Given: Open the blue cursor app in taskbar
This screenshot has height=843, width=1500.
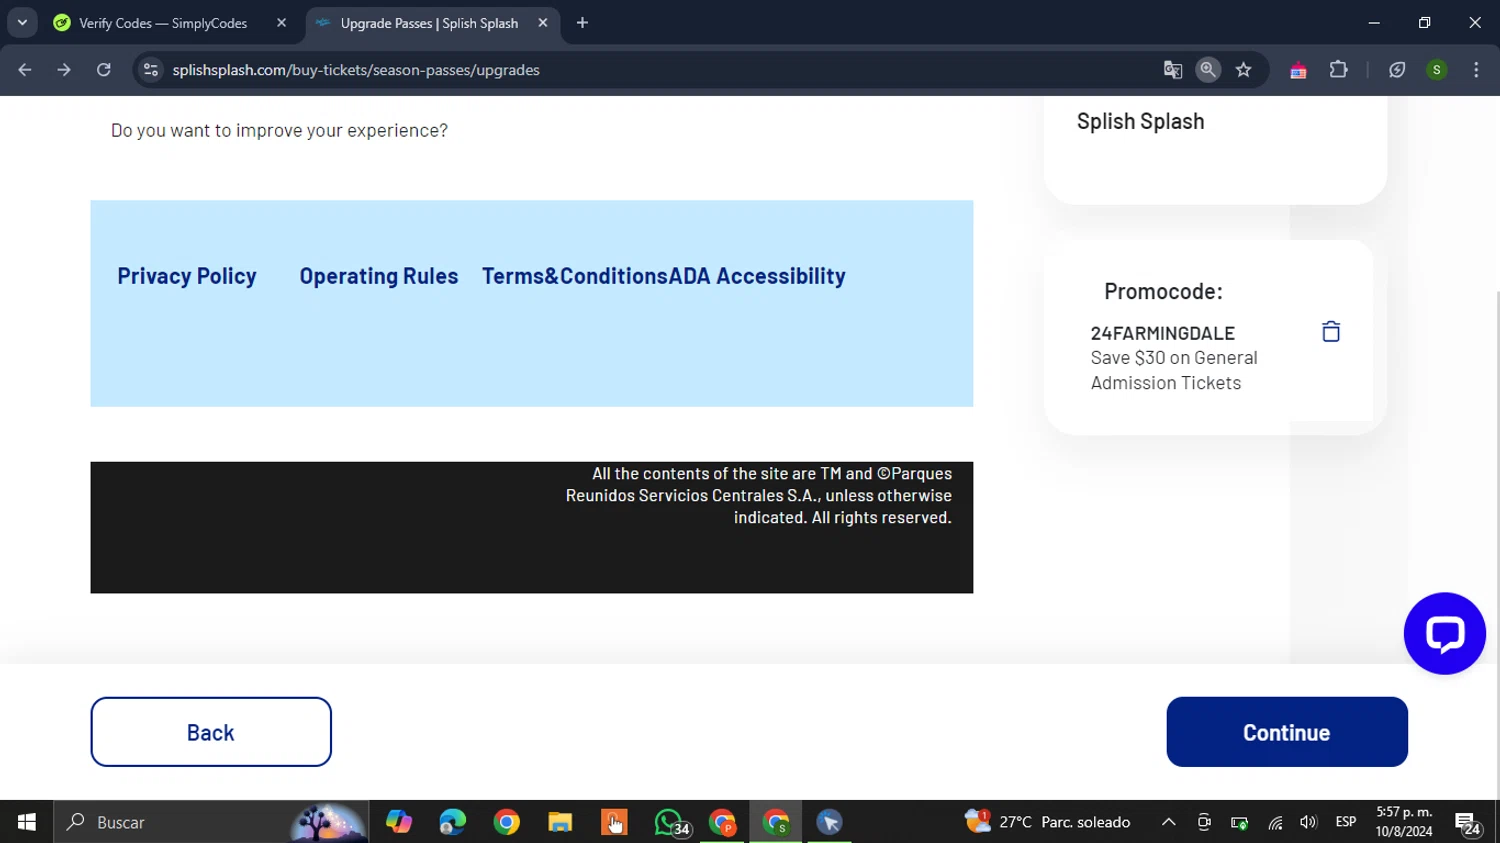Looking at the screenshot, I should tap(829, 822).
